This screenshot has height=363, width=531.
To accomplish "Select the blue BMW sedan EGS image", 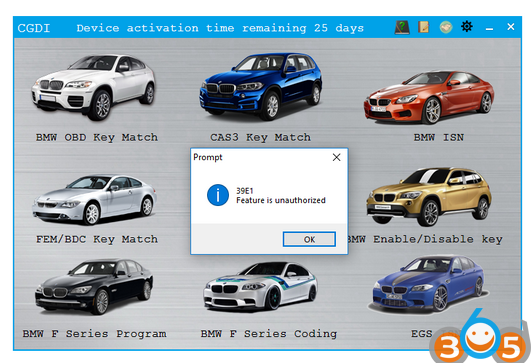I will click(429, 284).
